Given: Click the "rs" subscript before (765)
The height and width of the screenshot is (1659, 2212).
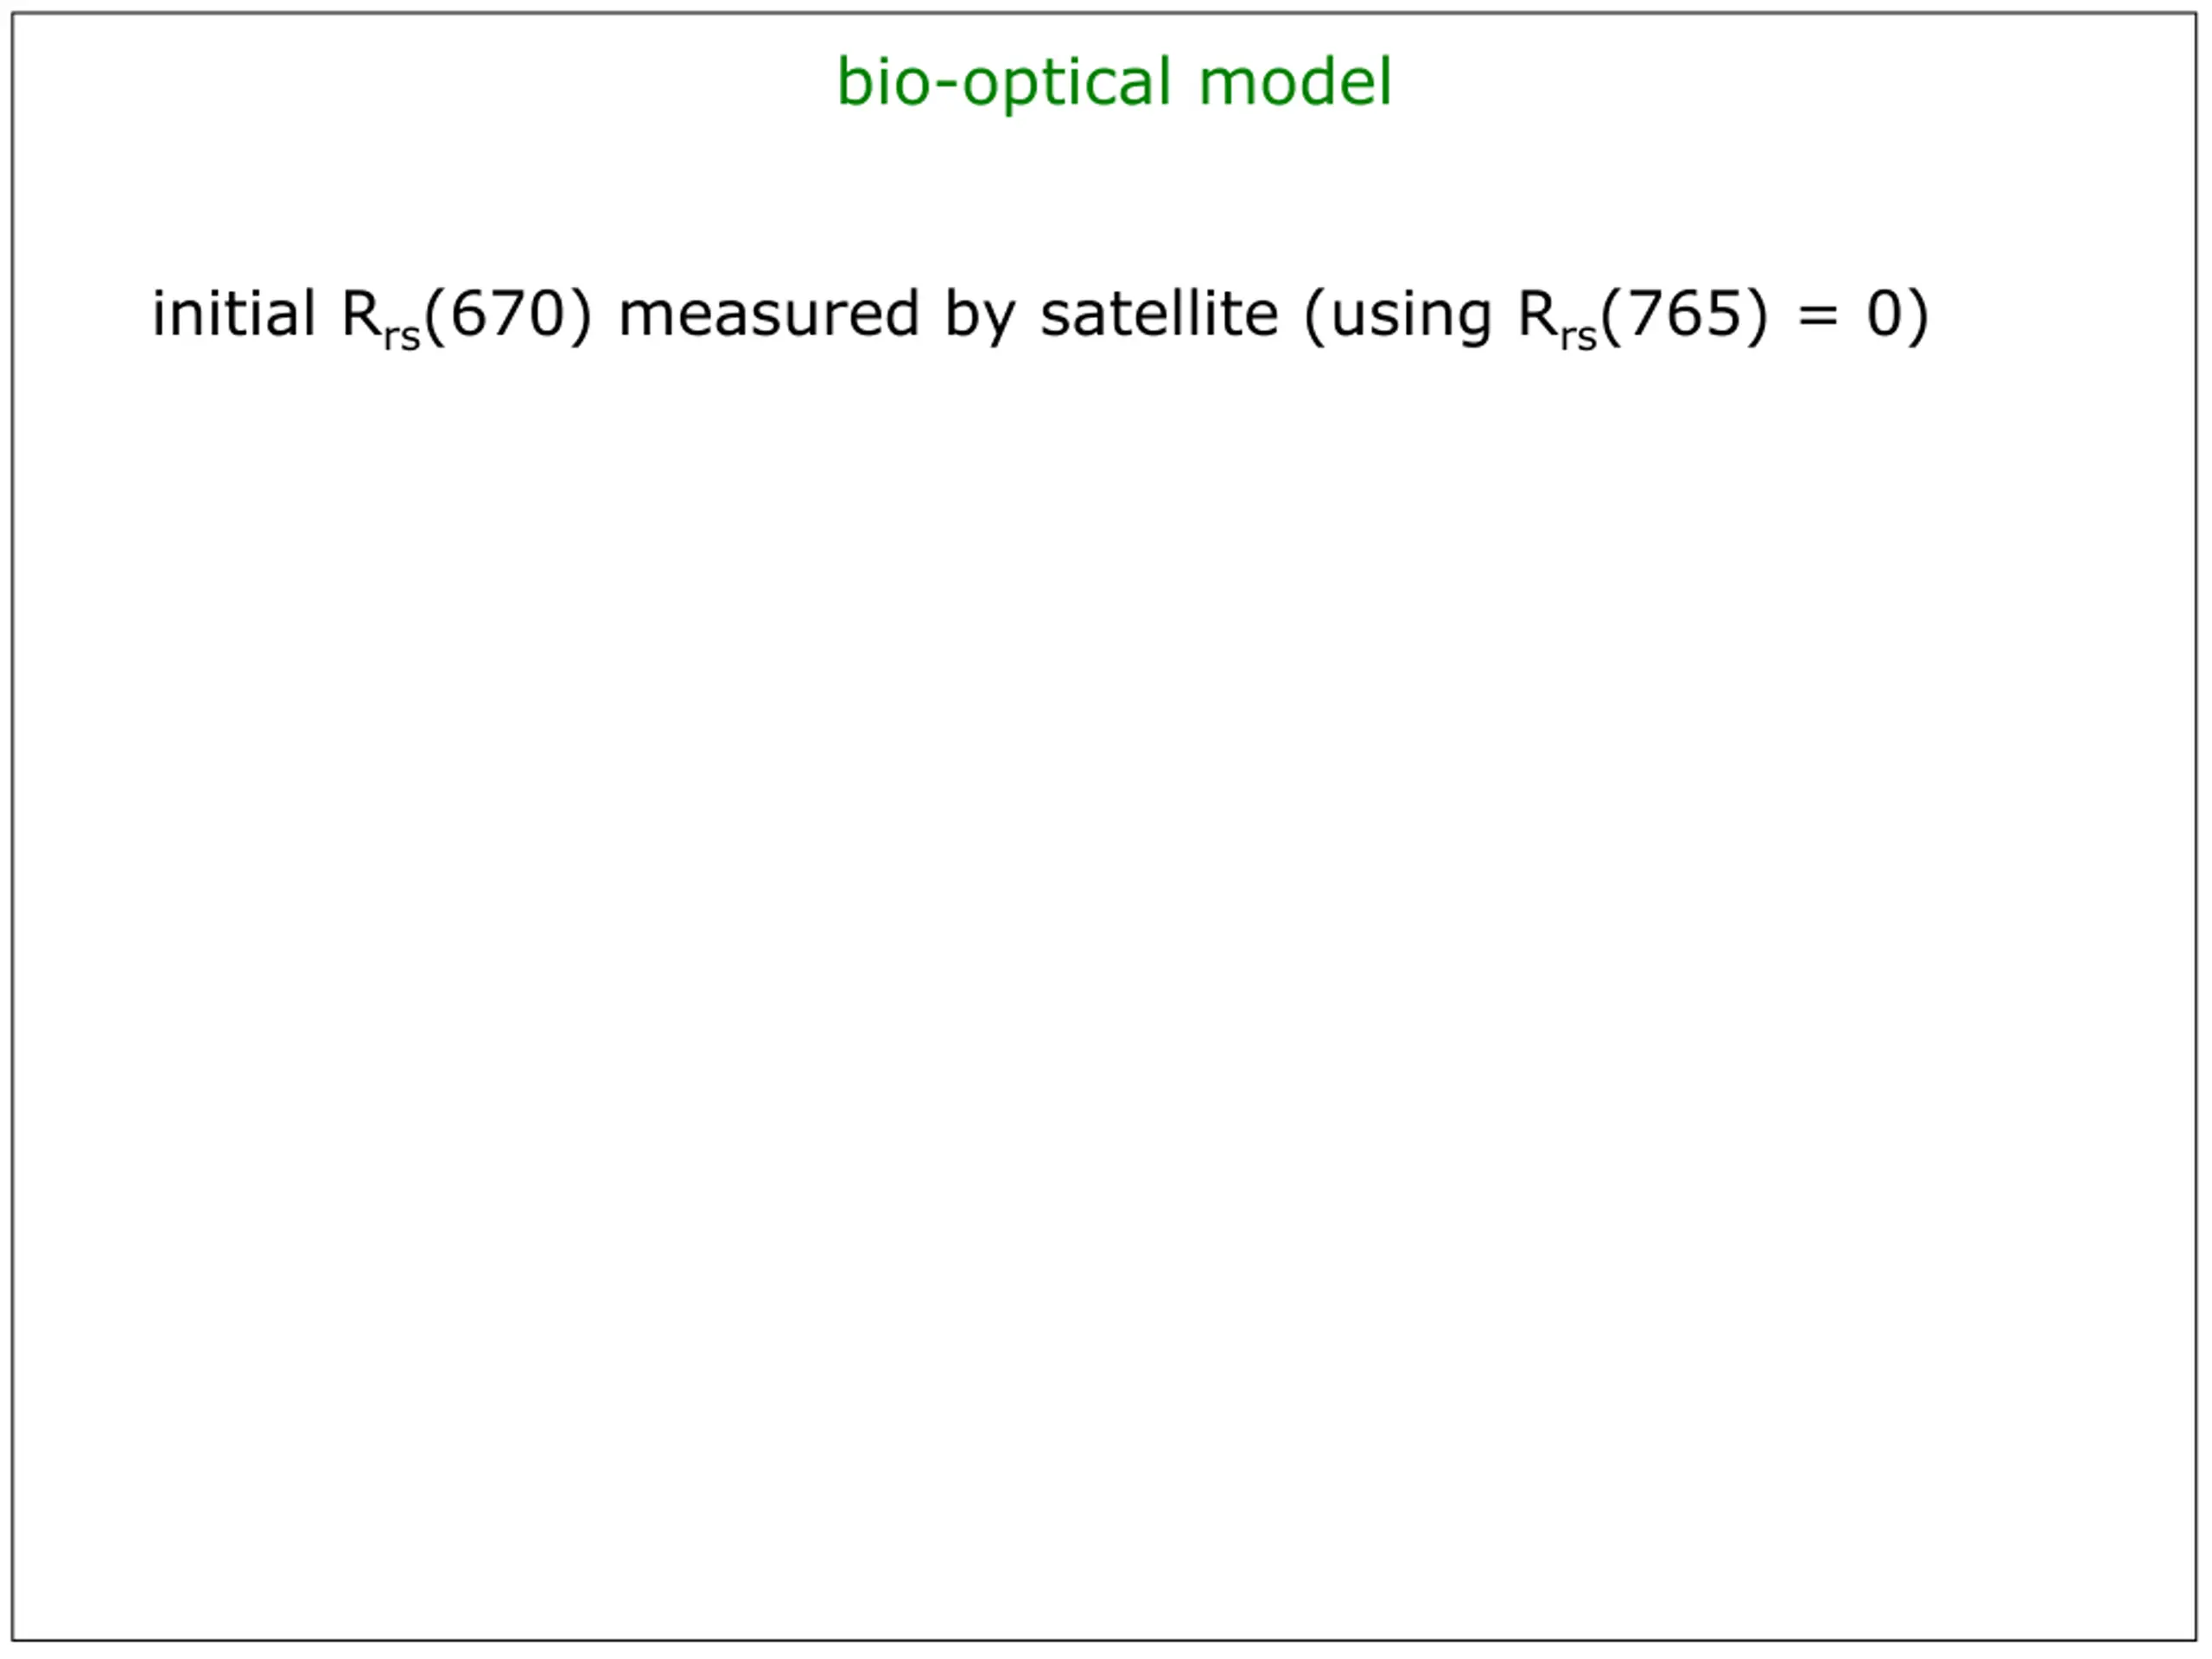Looking at the screenshot, I should click(1578, 337).
